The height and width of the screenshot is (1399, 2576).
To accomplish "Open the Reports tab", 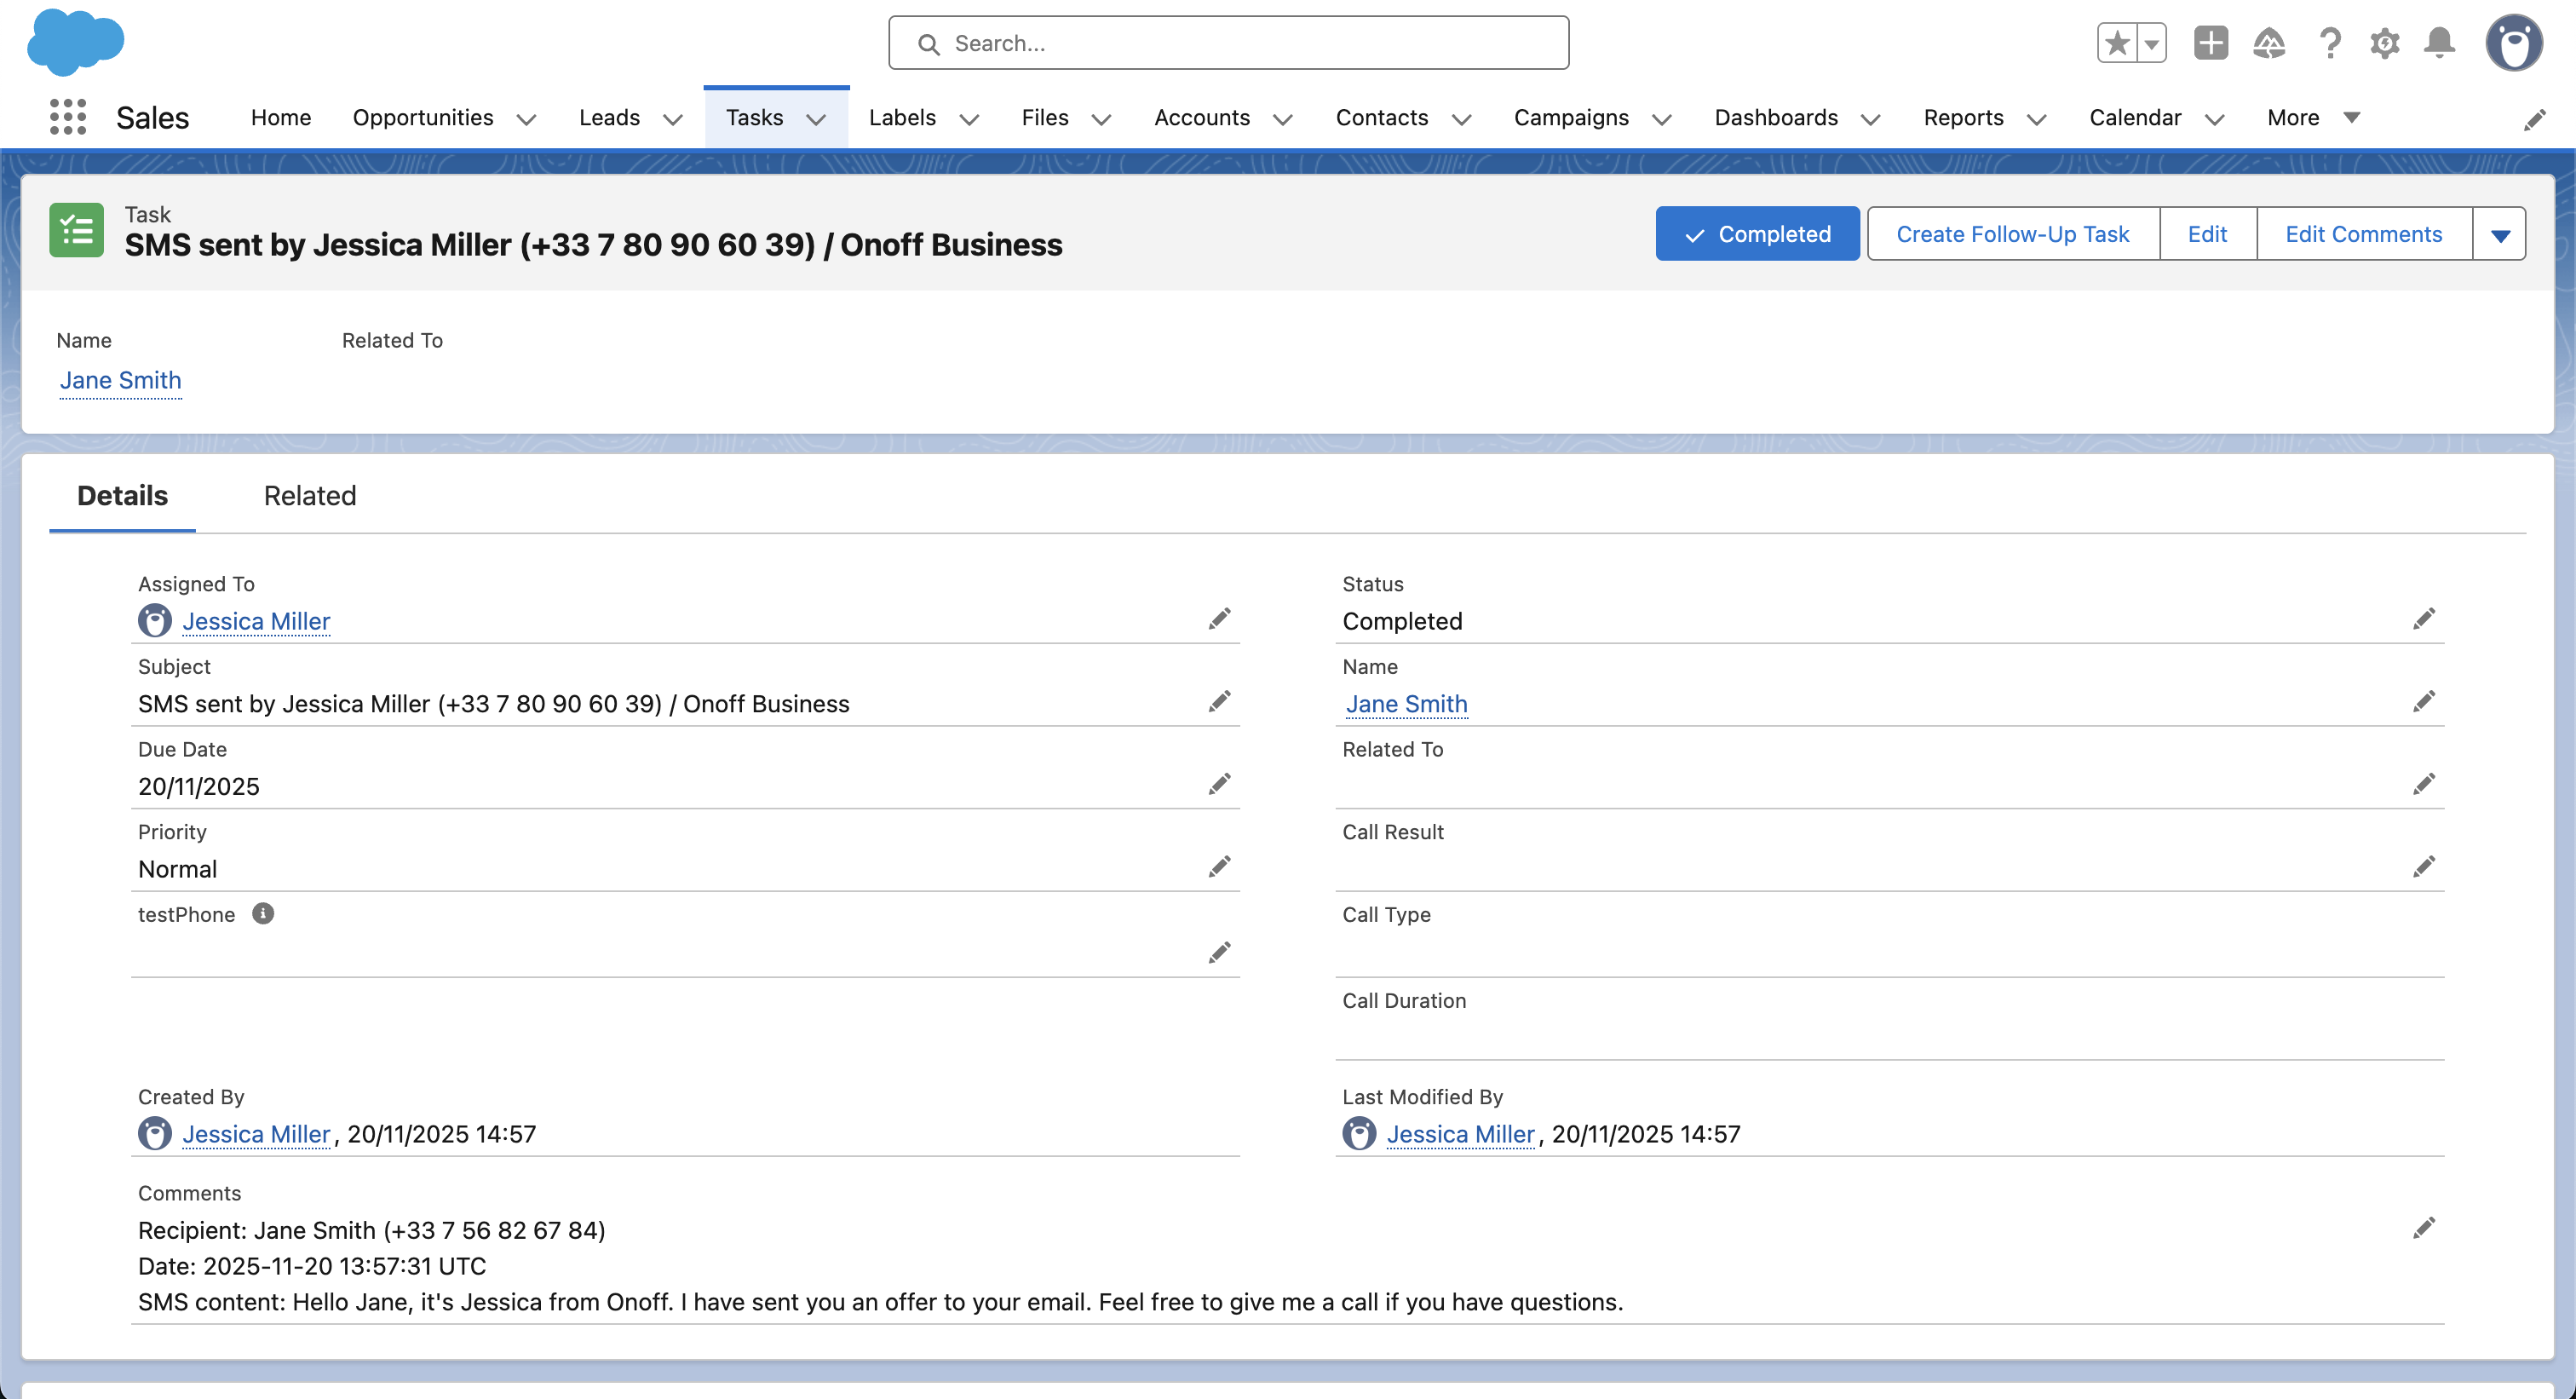I will (x=1964, y=118).
